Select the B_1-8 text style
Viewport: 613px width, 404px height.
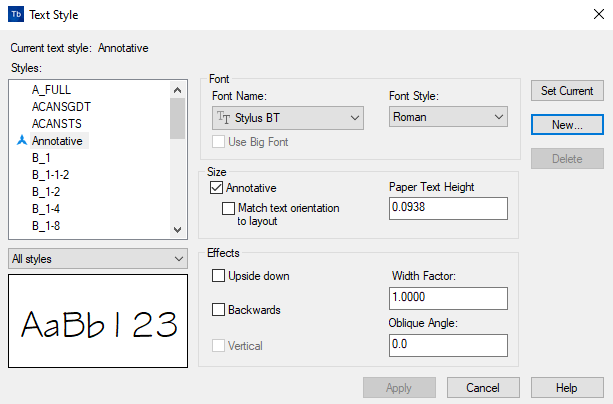tap(48, 227)
